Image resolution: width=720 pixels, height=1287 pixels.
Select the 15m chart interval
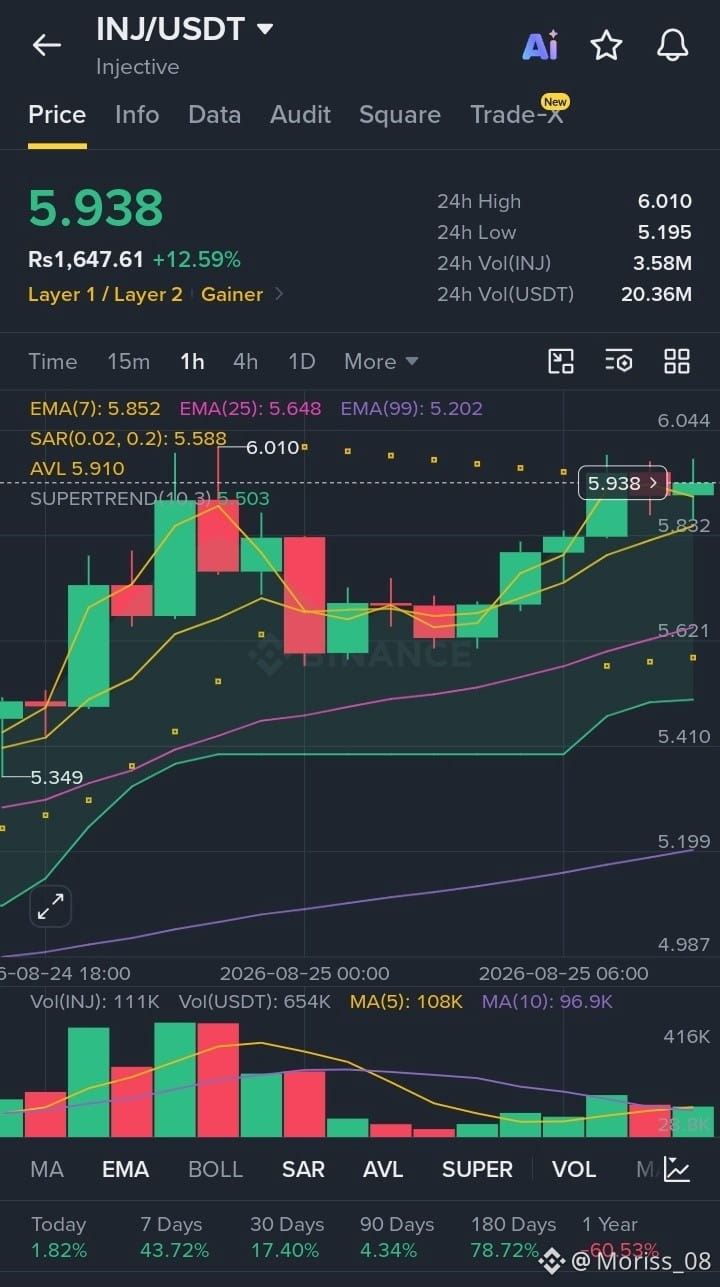128,361
